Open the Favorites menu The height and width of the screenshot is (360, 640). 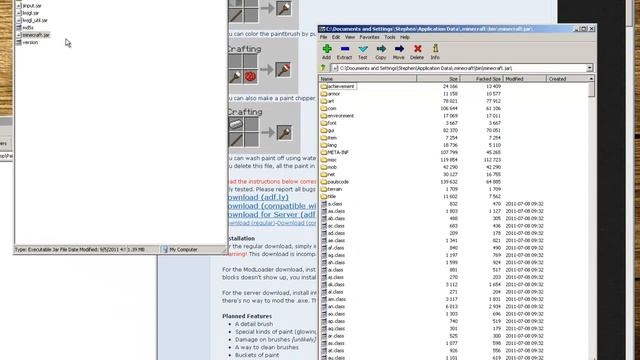click(369, 37)
